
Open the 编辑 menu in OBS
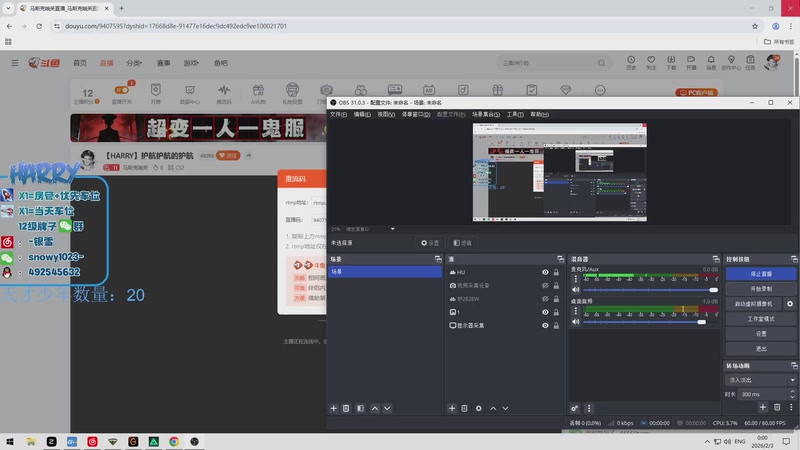[362, 114]
